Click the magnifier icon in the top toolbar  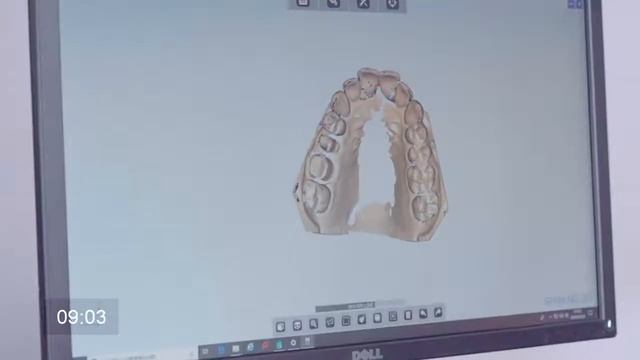333,4
